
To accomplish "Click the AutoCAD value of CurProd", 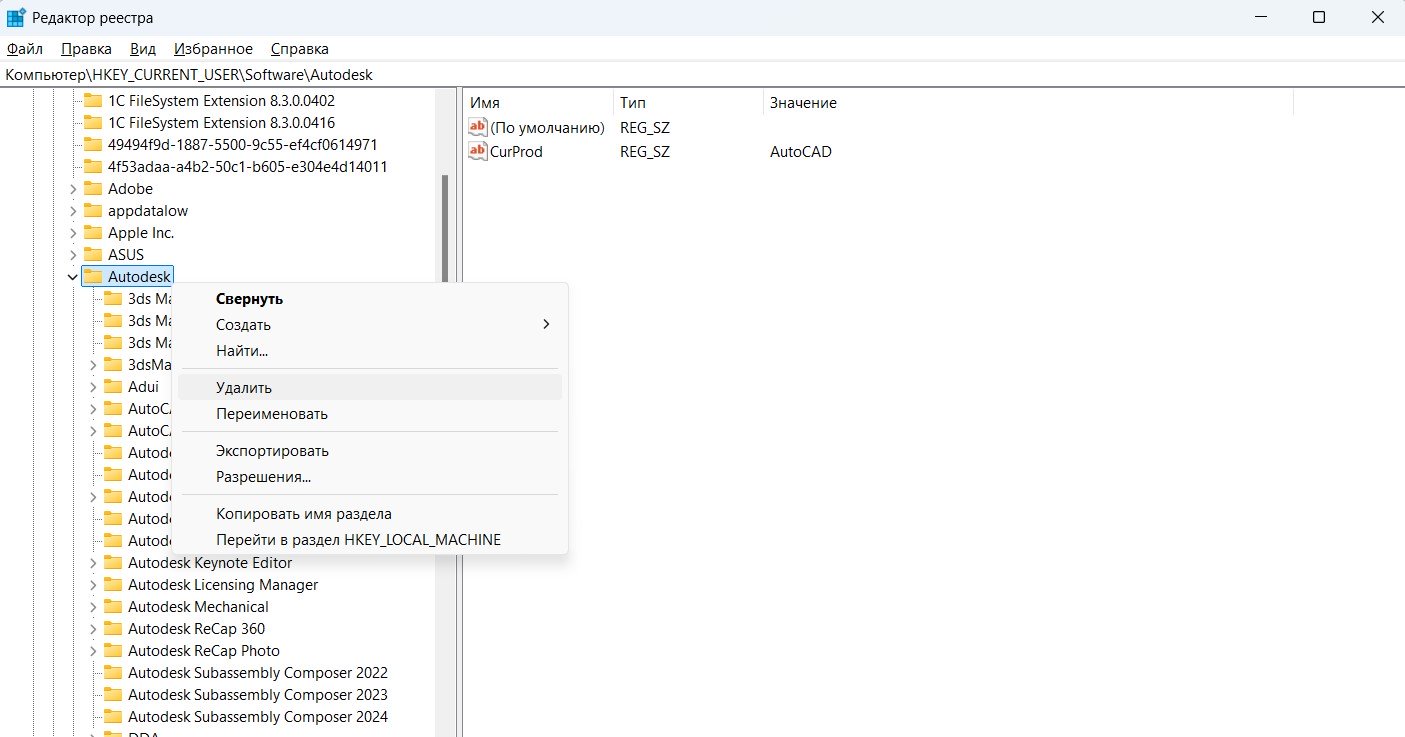I will click(x=801, y=152).
